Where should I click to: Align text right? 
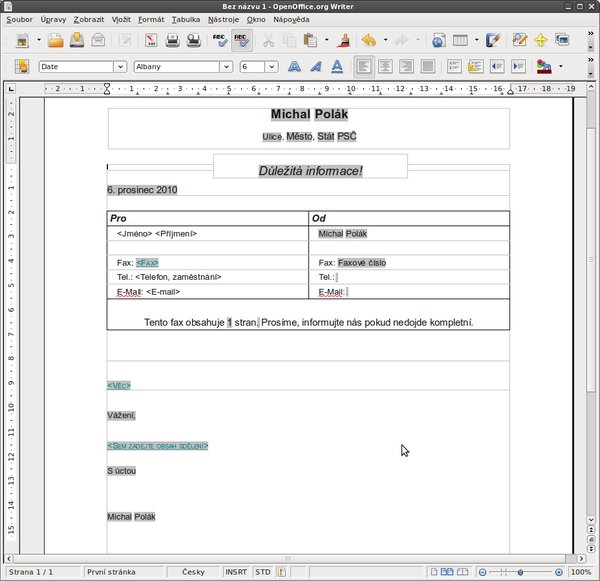pyautogui.click(x=406, y=67)
